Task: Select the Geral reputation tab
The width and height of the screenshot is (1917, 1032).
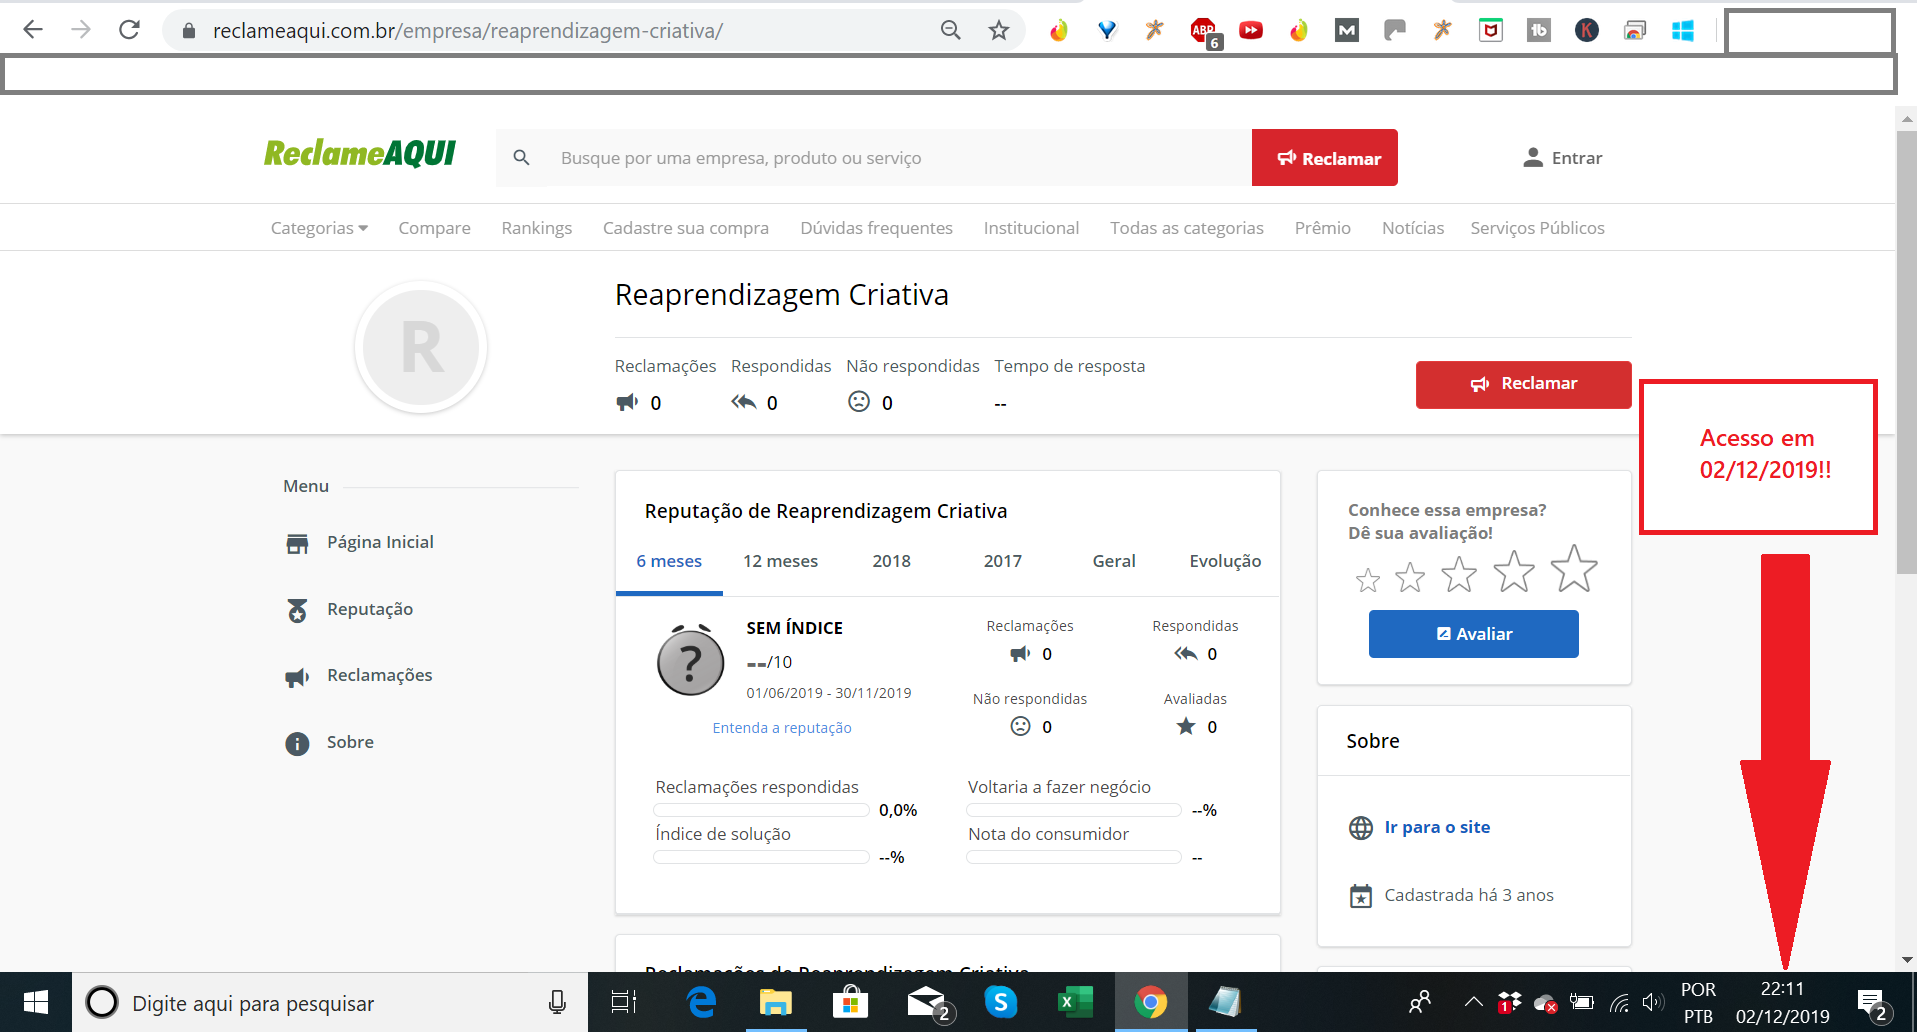Action: pyautogui.click(x=1114, y=562)
